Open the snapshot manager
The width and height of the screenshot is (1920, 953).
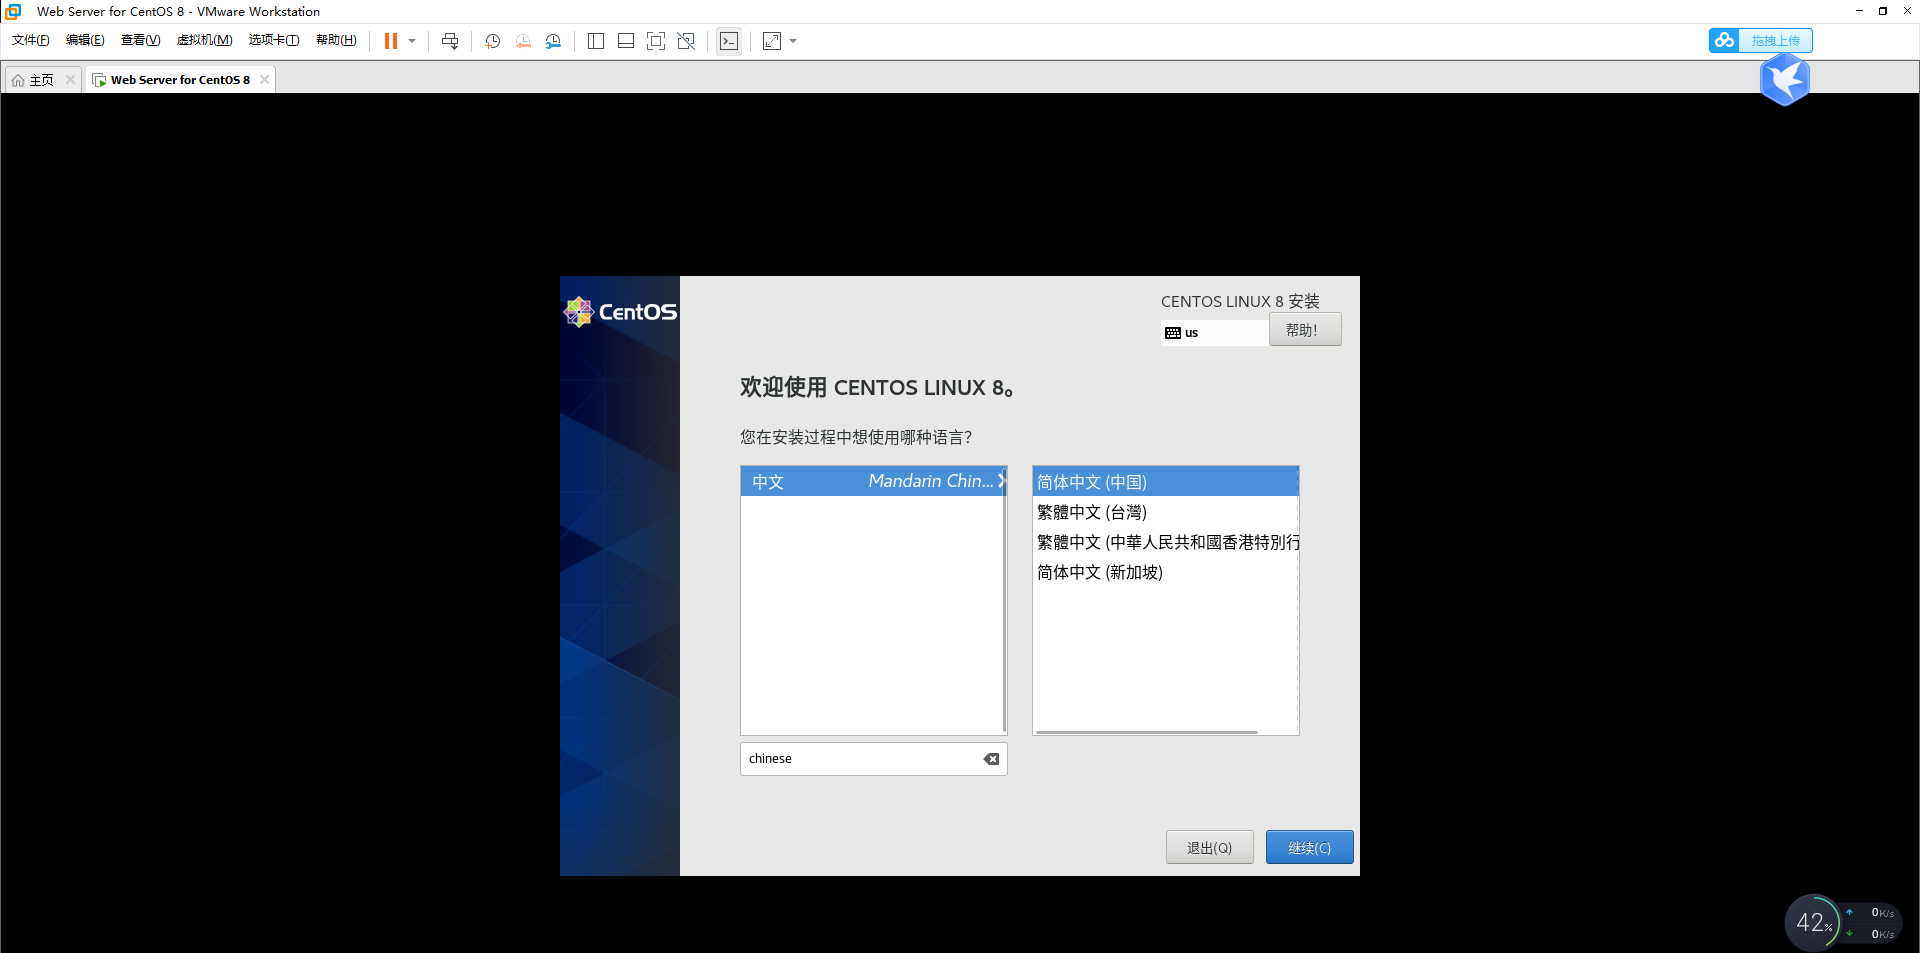(553, 41)
